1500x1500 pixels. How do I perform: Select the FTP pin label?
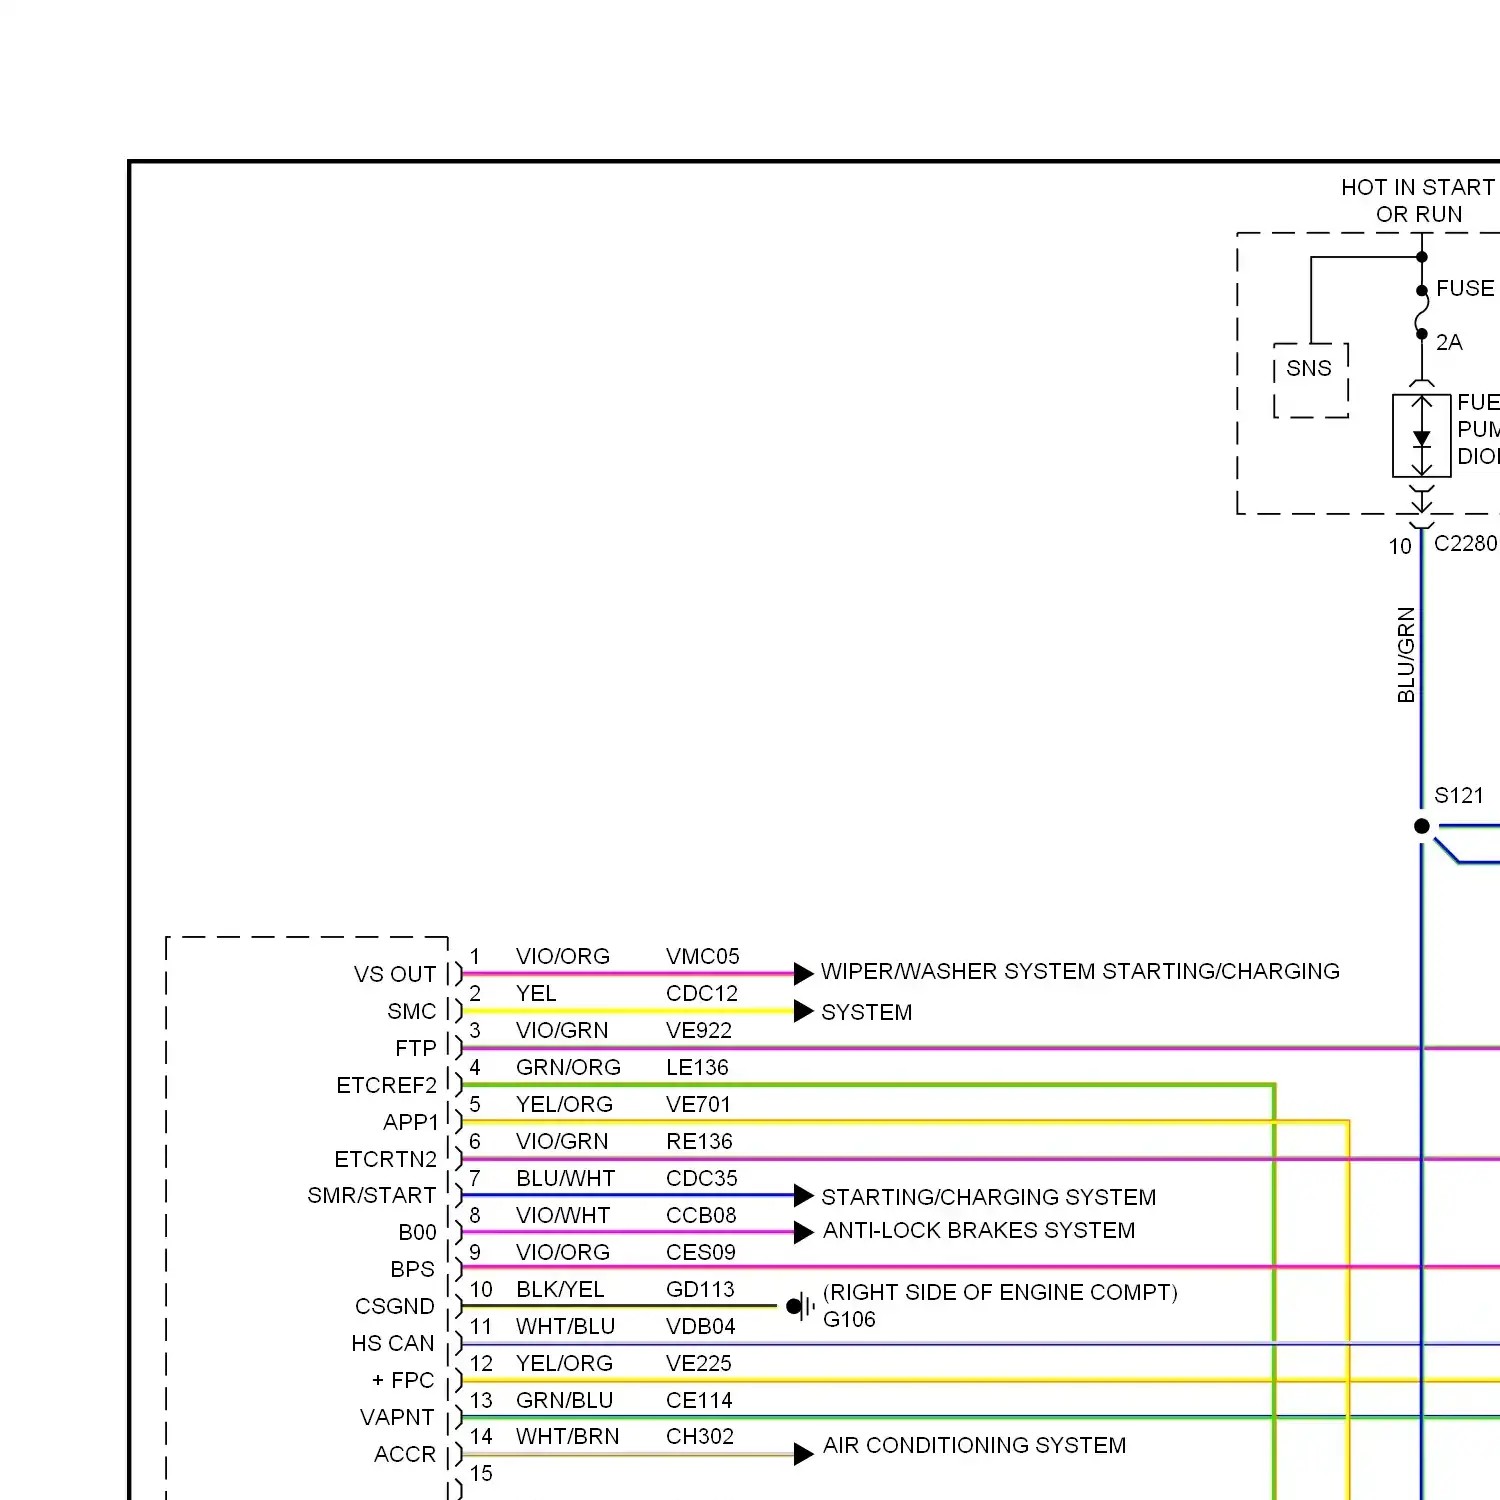pyautogui.click(x=416, y=1048)
